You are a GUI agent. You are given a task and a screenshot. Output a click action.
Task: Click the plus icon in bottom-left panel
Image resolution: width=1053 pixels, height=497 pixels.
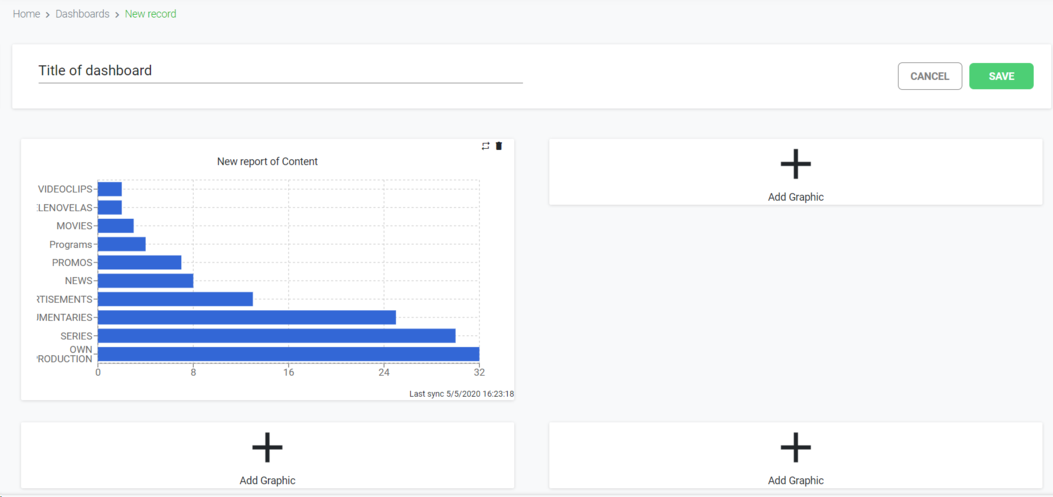267,447
